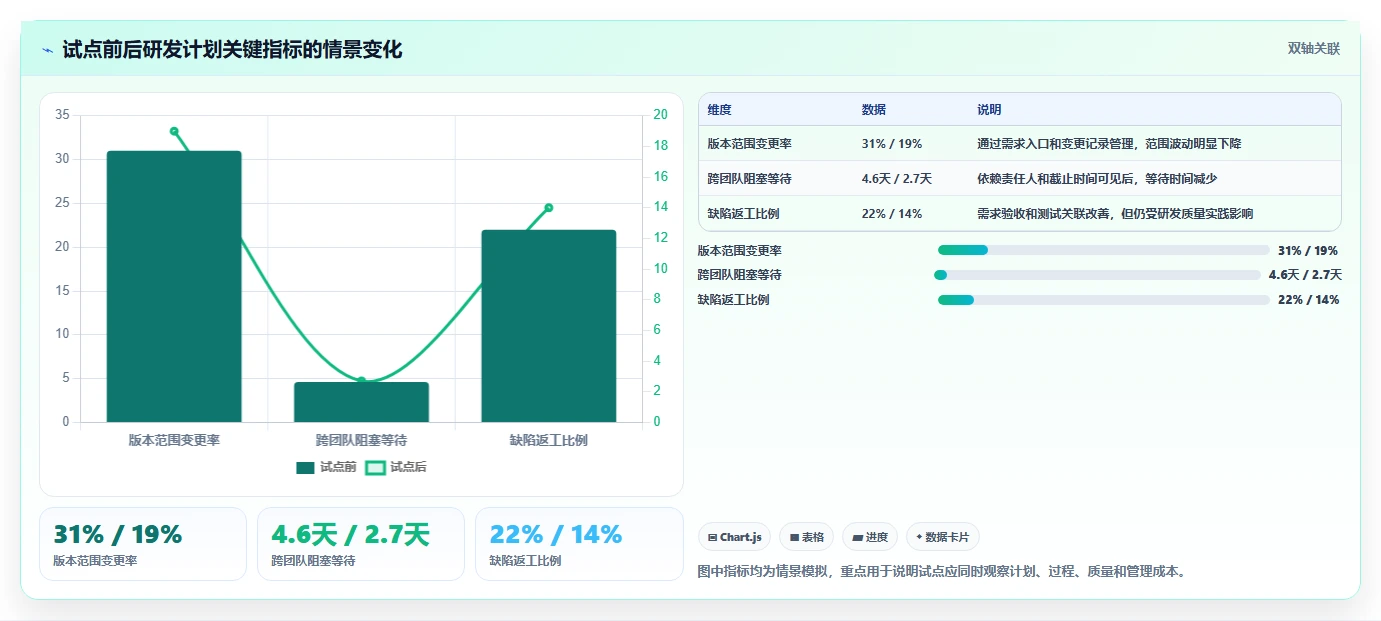1381x621 pixels.
Task: Click the 试点后 outlined green legend swatch
Action: pos(375,467)
